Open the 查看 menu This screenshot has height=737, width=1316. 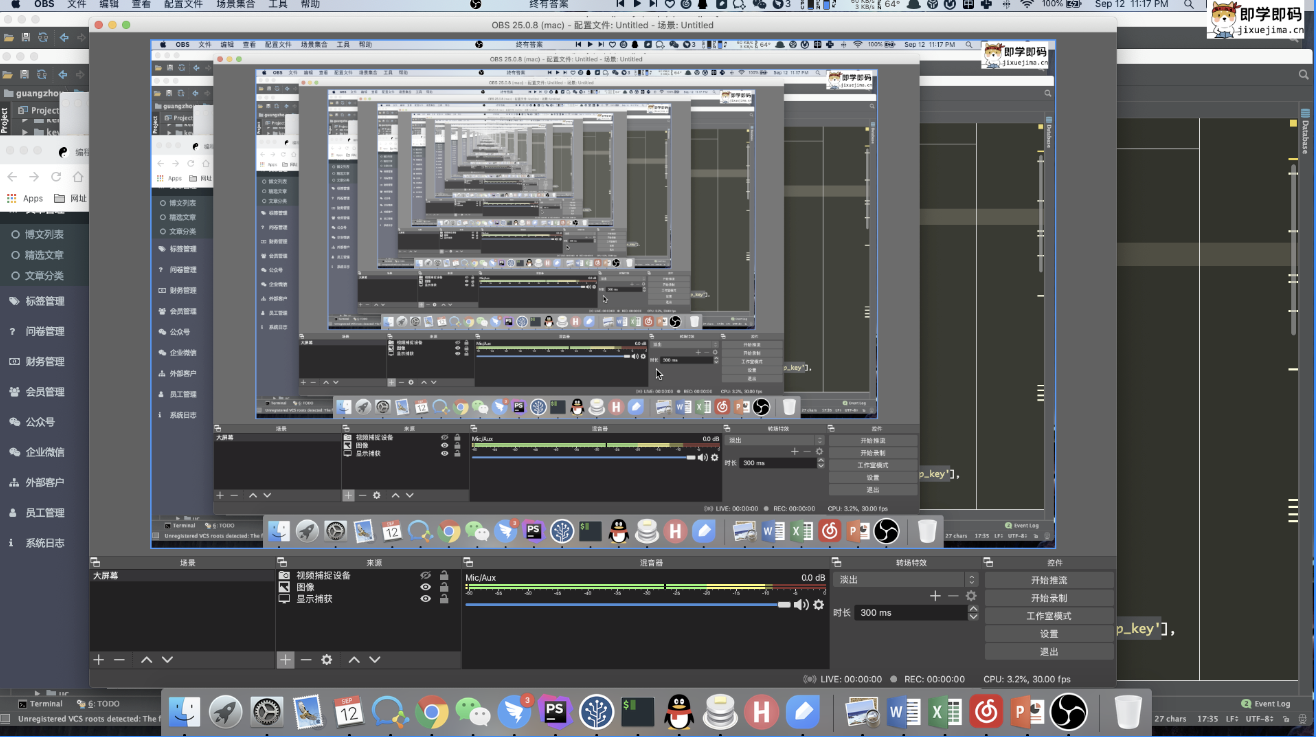click(x=141, y=5)
